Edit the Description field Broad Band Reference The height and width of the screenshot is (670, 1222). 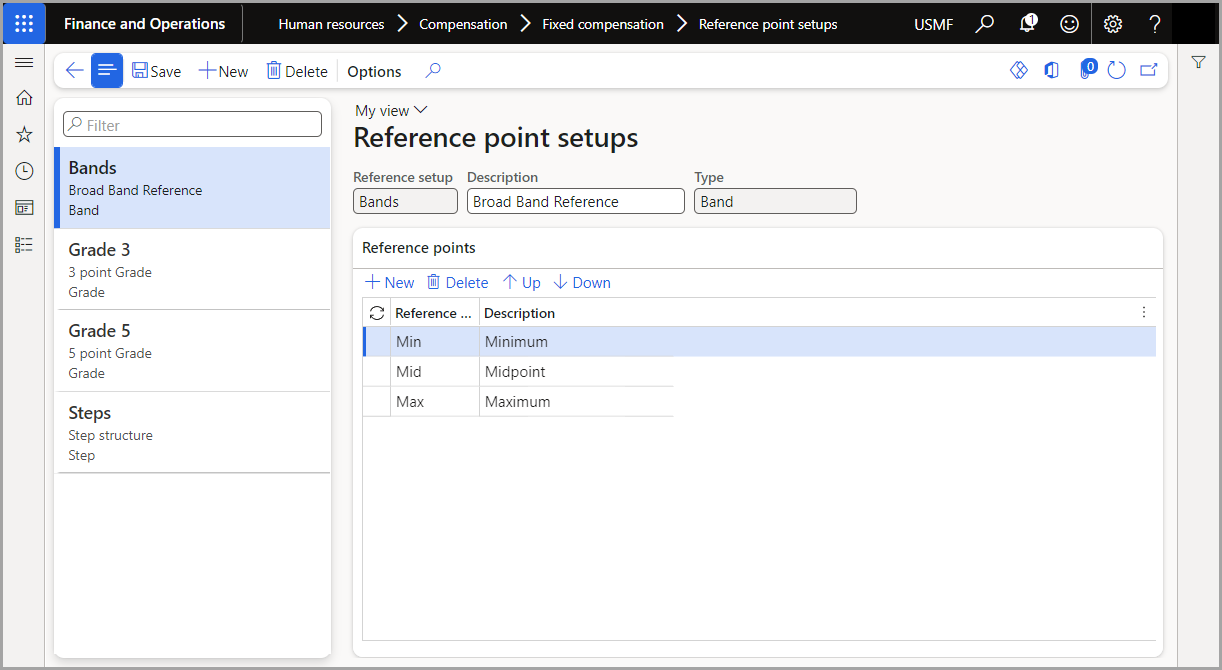coord(576,201)
